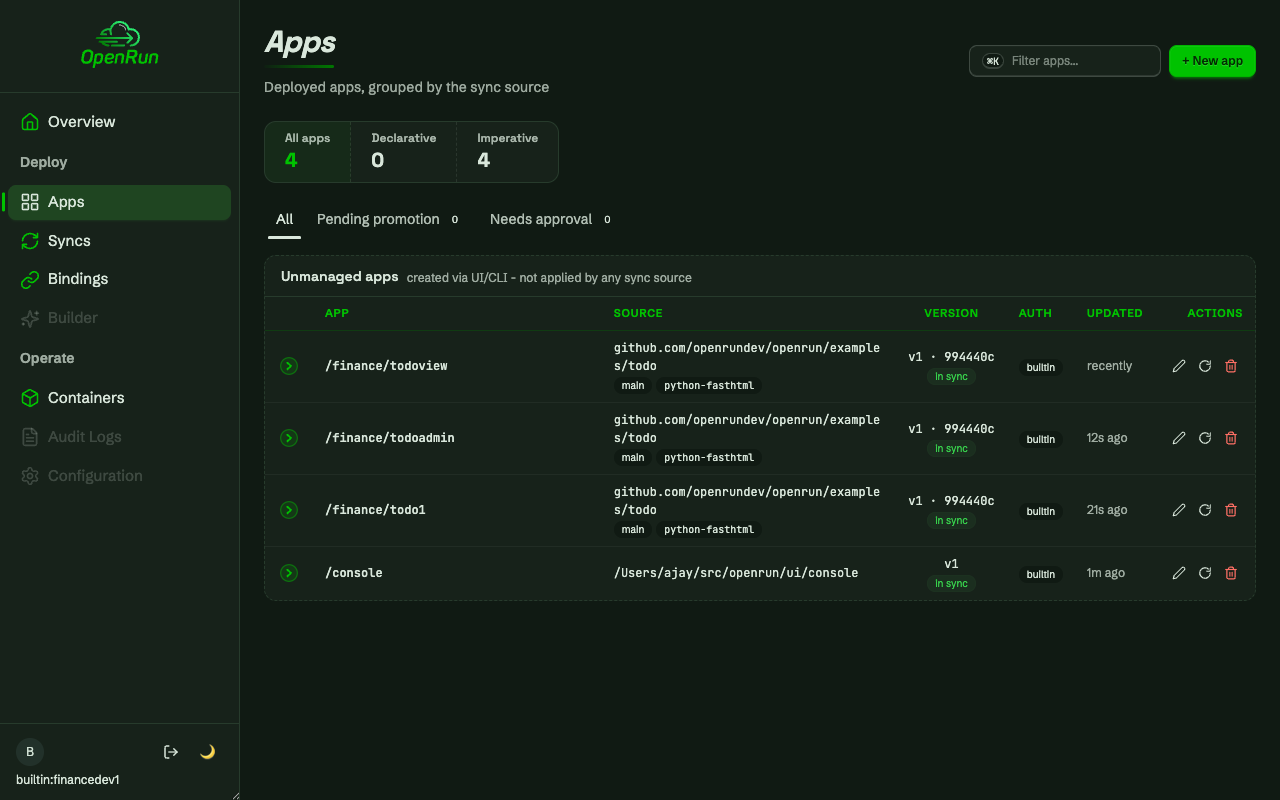Click the /finance/todoview app name
The image size is (1280, 800).
click(386, 366)
